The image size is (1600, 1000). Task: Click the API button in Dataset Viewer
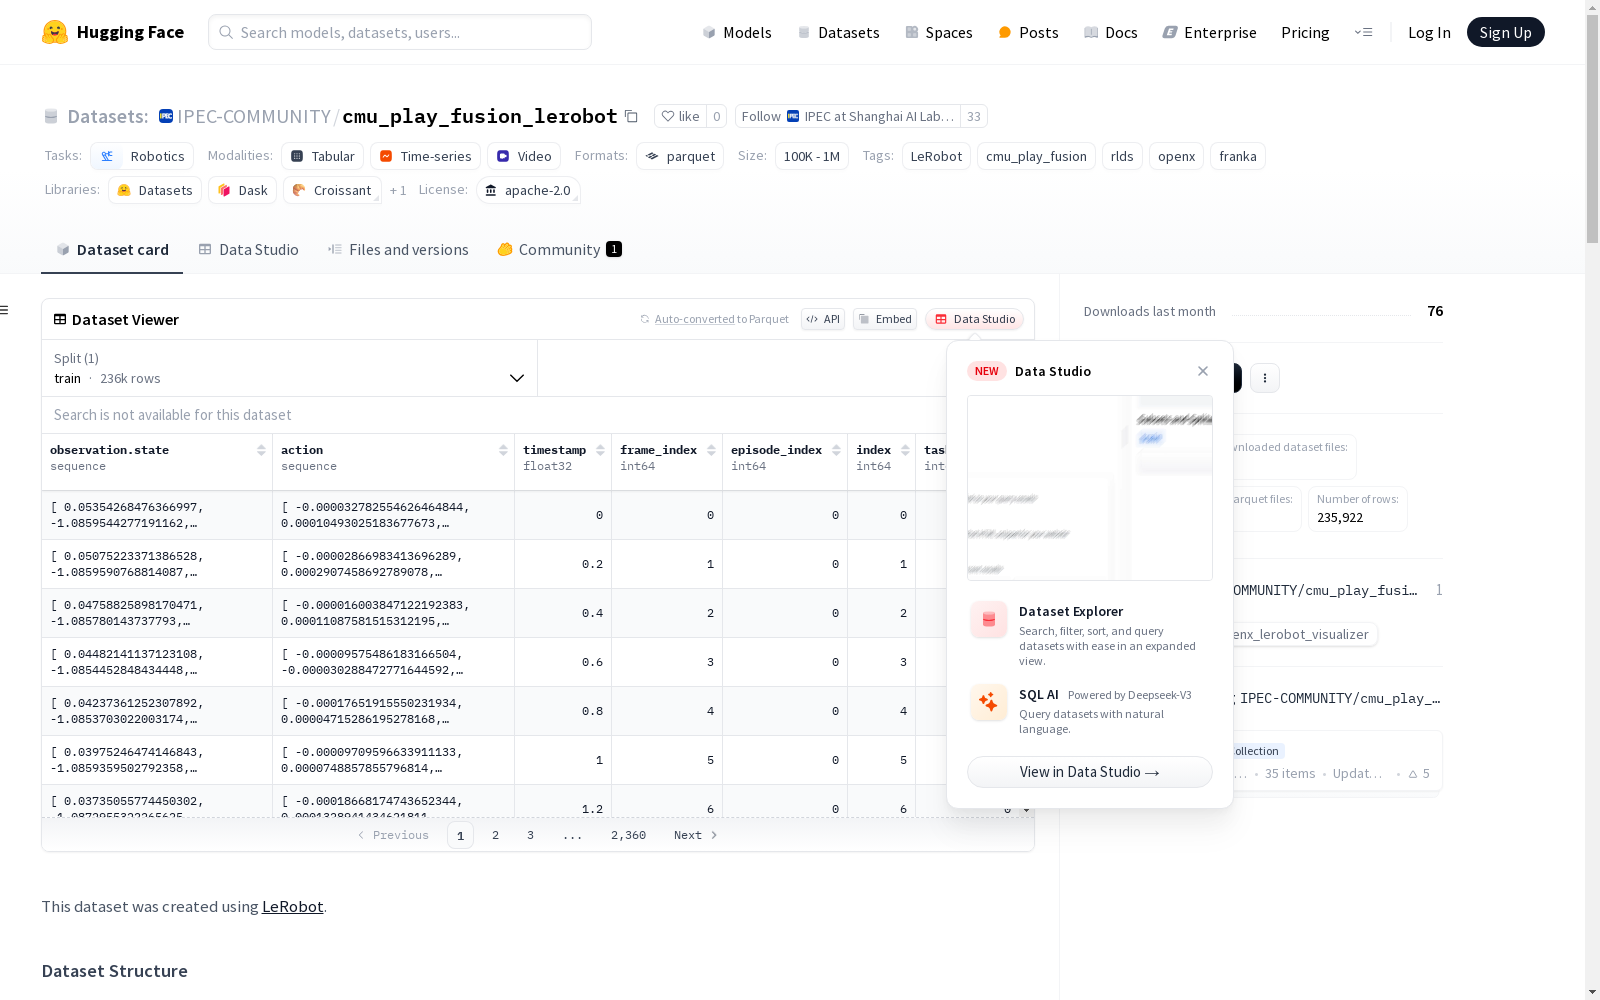(x=823, y=319)
